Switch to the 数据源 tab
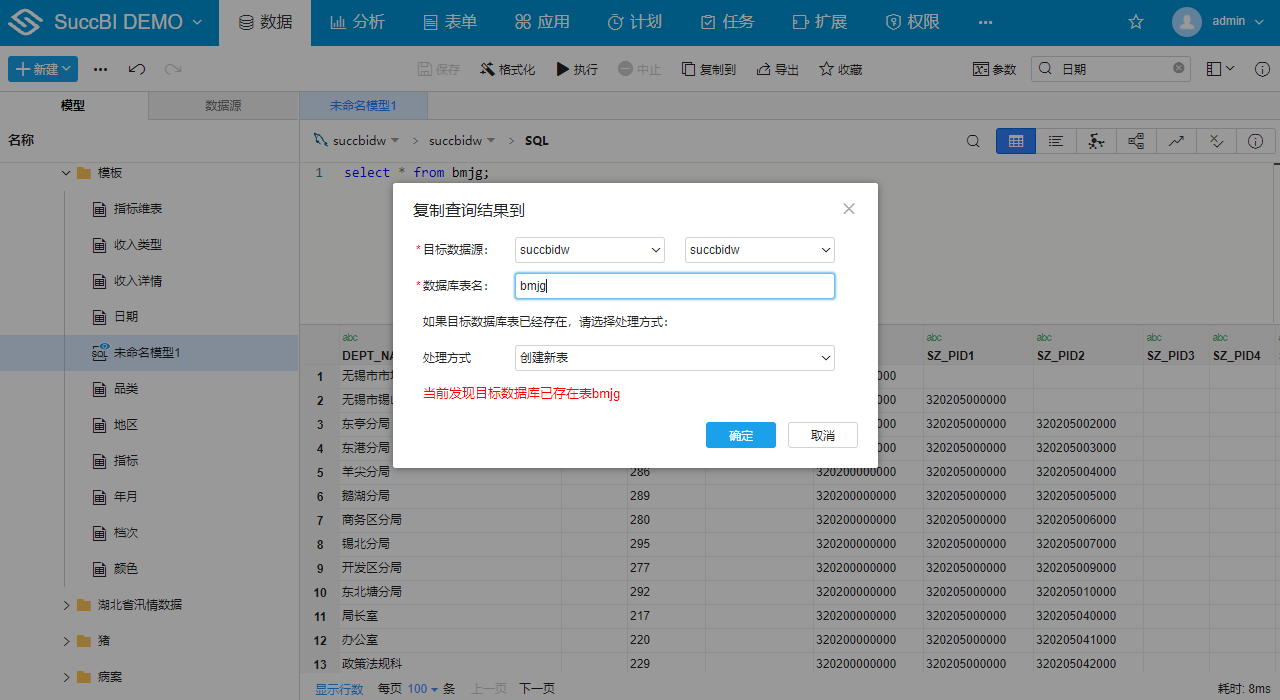 223,105
